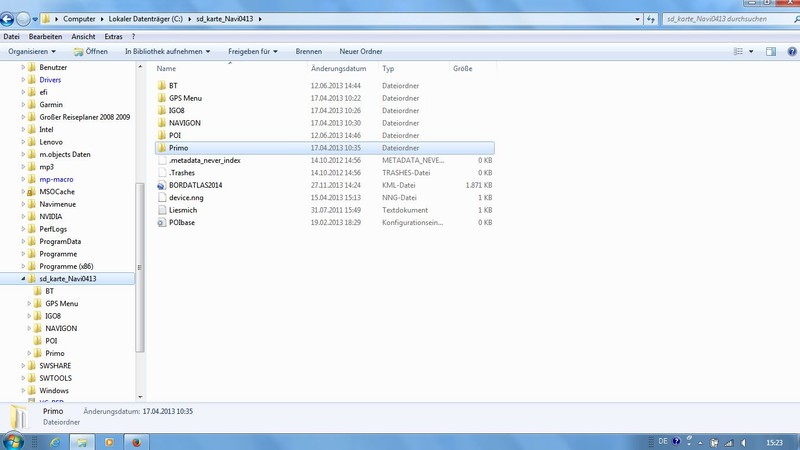Open the Ansicht menu

tap(83, 37)
